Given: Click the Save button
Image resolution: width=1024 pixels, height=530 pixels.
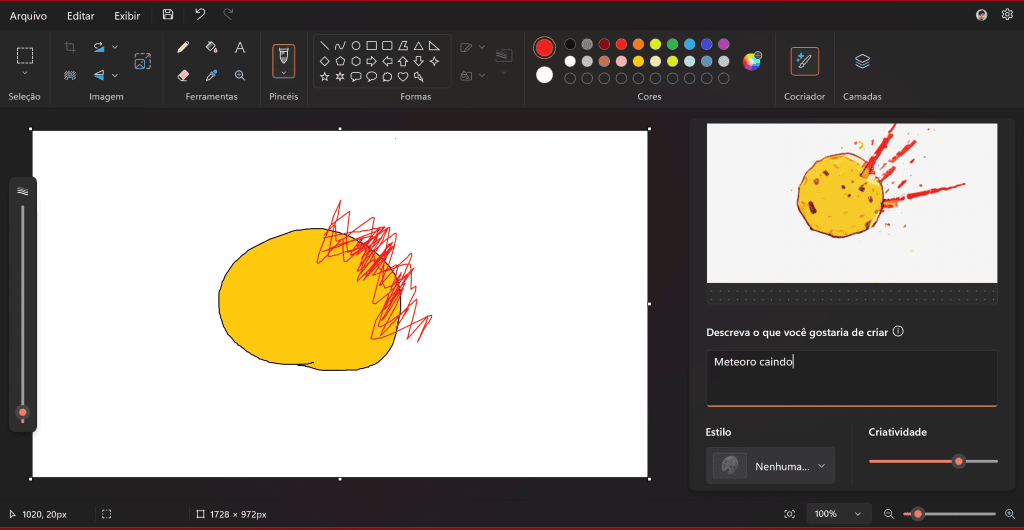Looking at the screenshot, I should [x=168, y=15].
